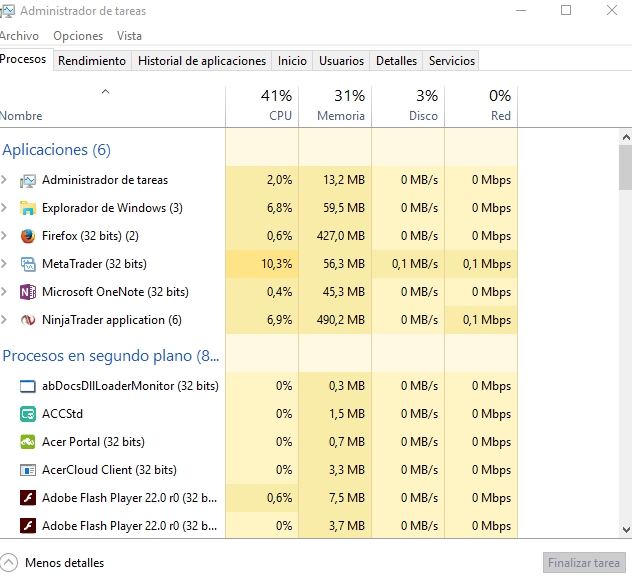The width and height of the screenshot is (632, 580).
Task: Click MetaTrader's 10,3% CPU value
Action: pos(276,264)
